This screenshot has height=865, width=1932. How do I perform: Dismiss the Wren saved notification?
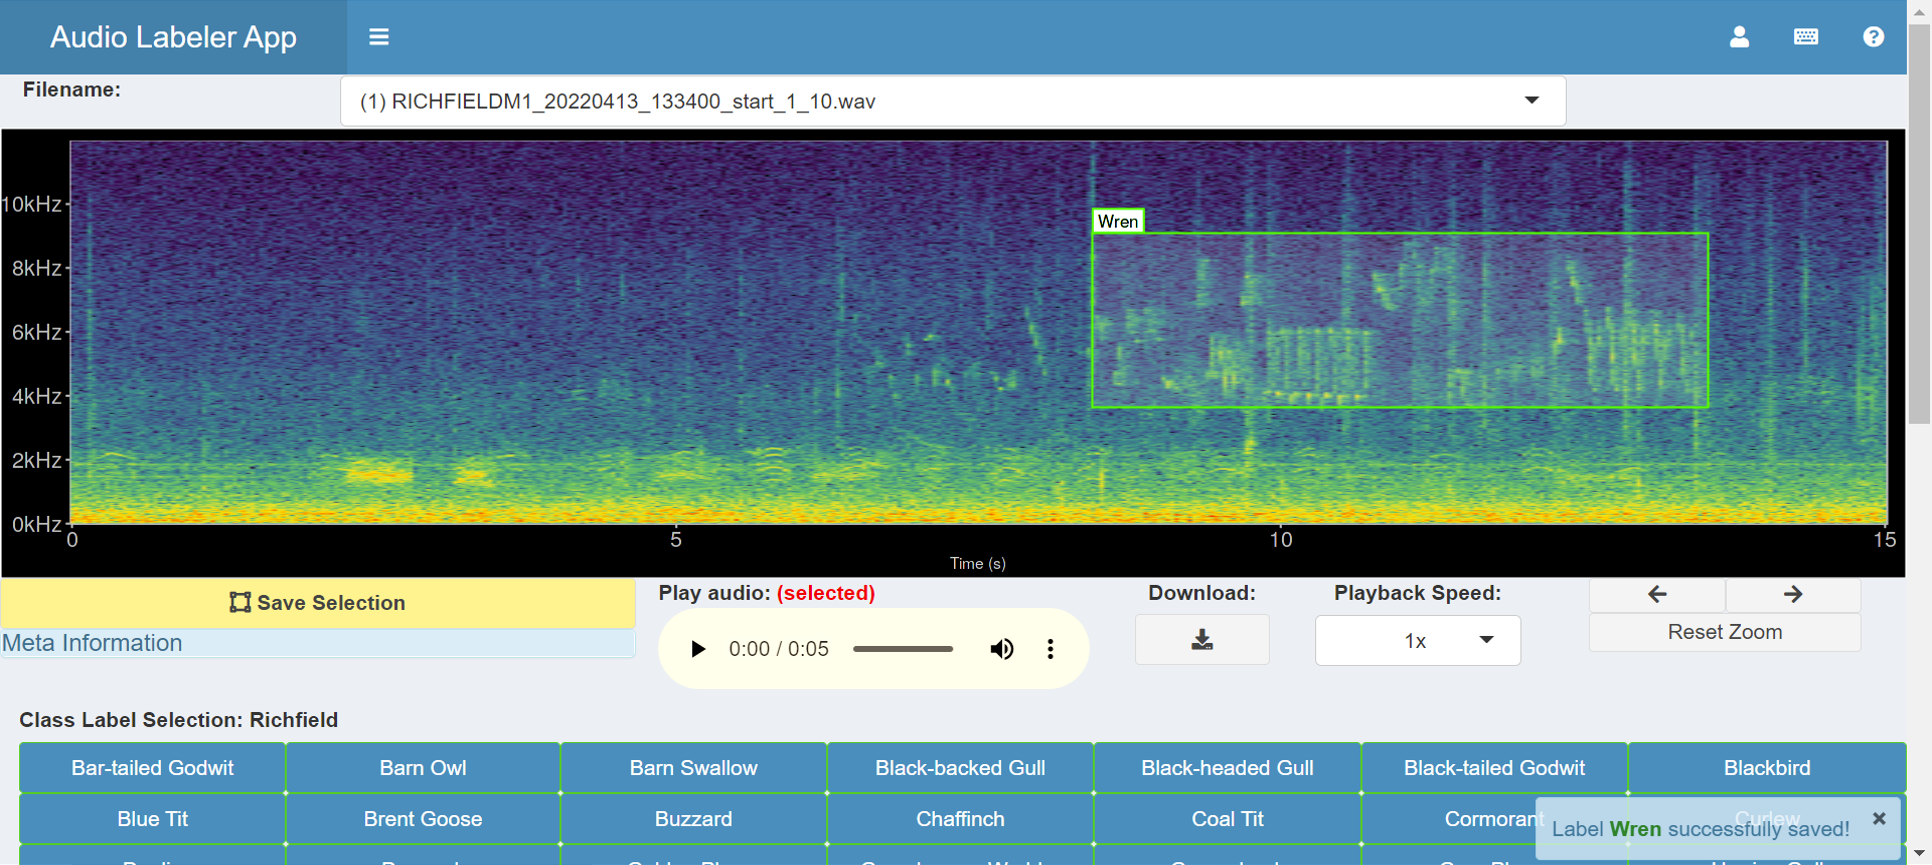[x=1879, y=818]
